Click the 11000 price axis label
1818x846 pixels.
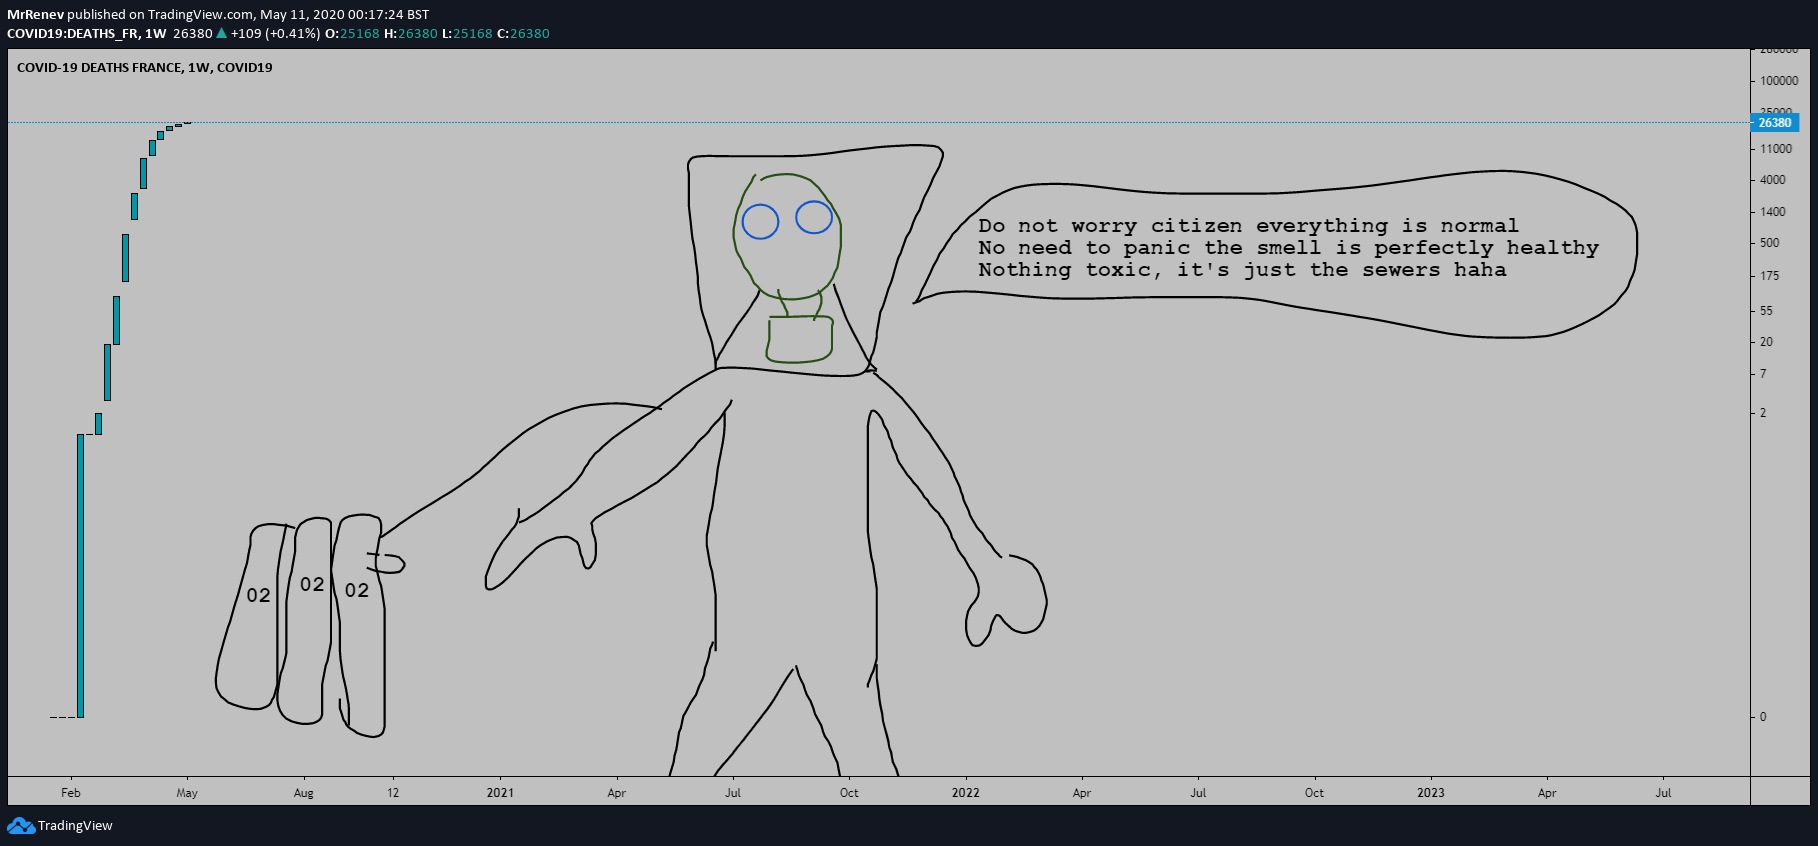1776,149
